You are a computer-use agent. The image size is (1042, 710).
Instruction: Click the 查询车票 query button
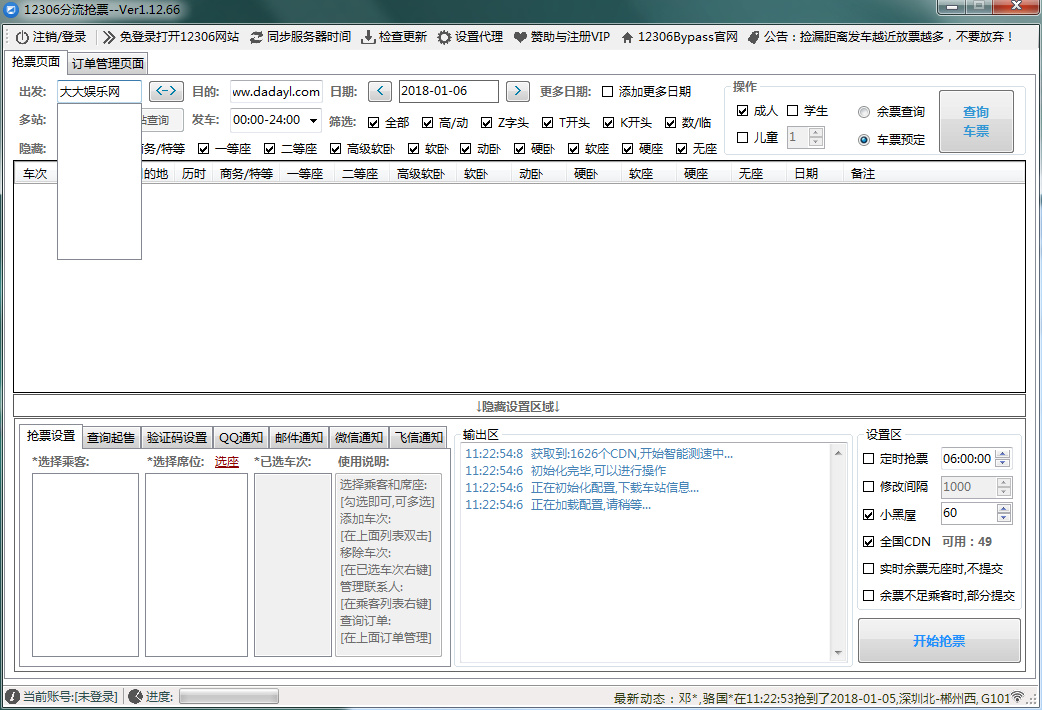(x=975, y=121)
